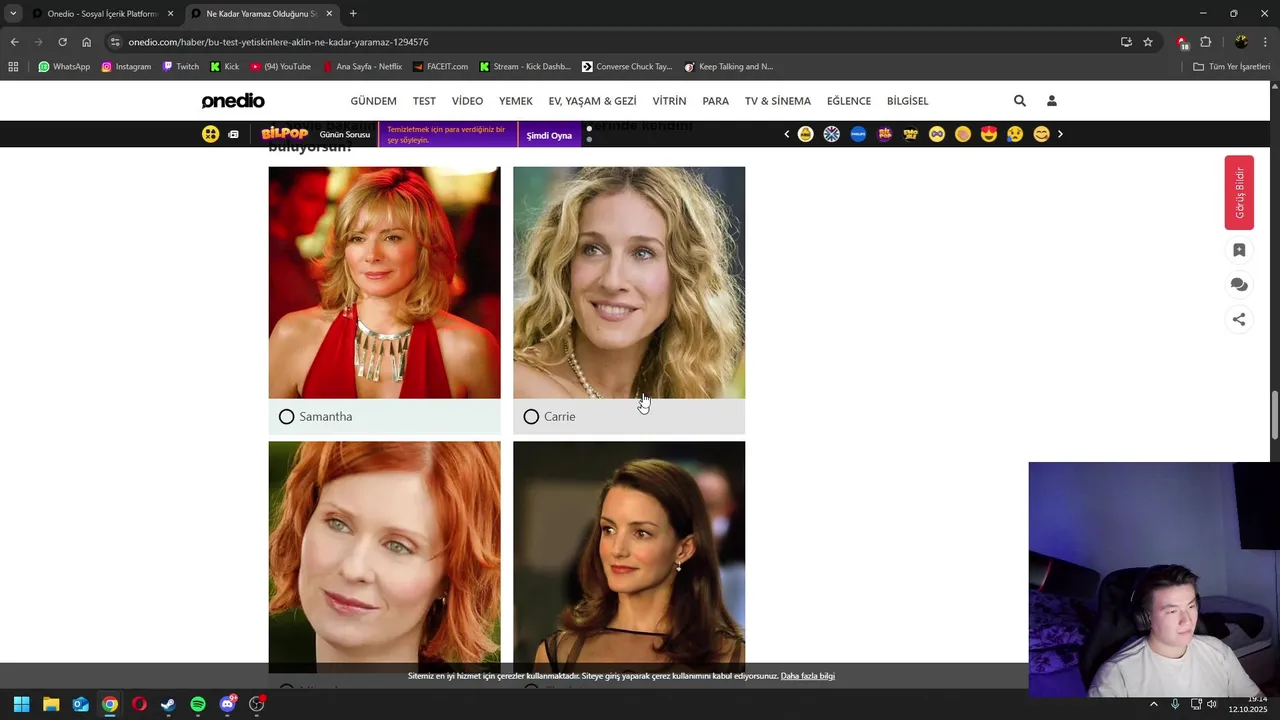Open the EV, YAŞAM & GEZİ menu item
The height and width of the screenshot is (720, 1280).
pyautogui.click(x=592, y=101)
